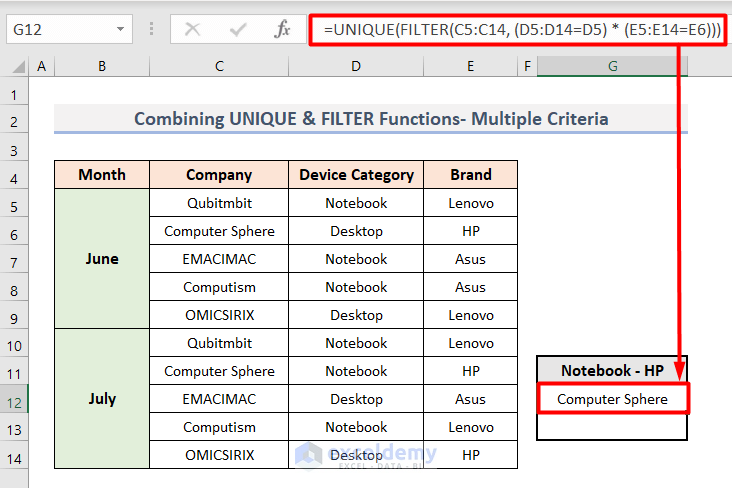Select column F header
Screen dimensions: 732x488
[528, 66]
